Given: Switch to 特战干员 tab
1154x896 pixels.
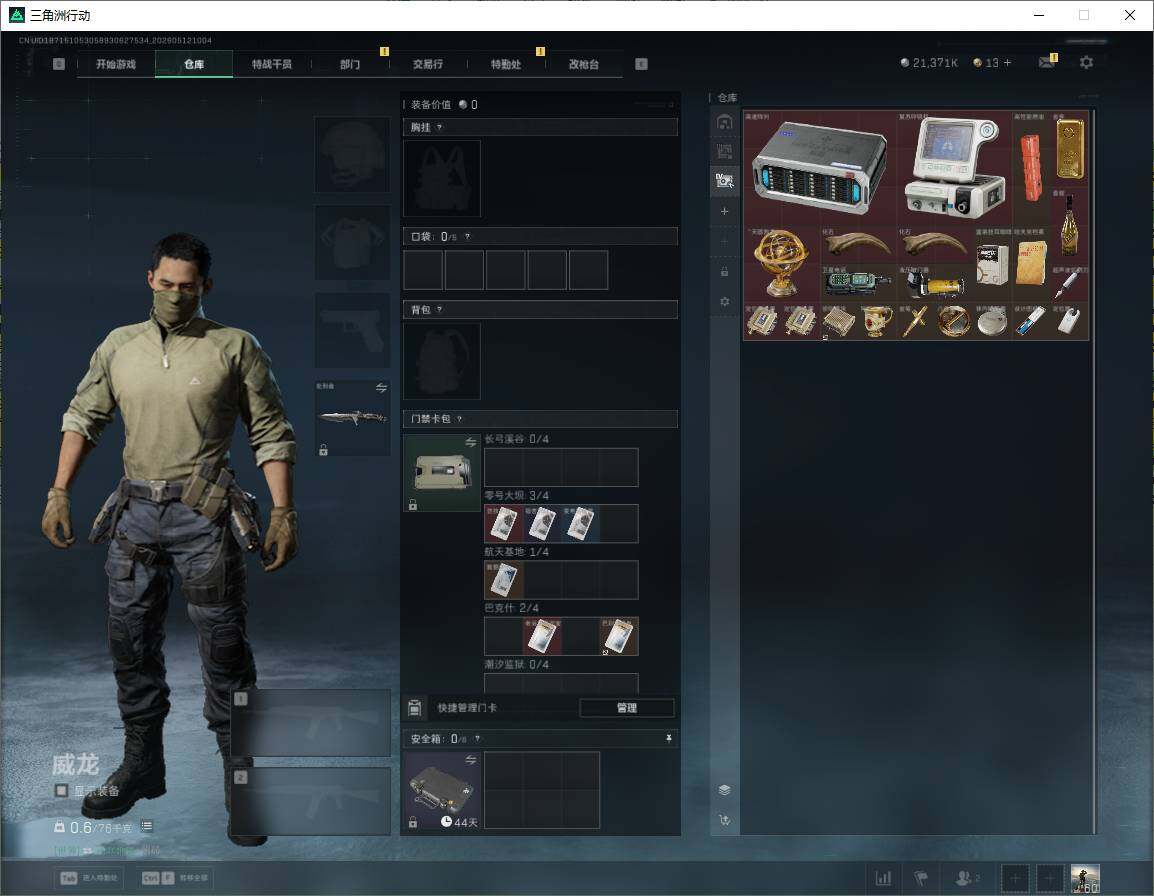Looking at the screenshot, I should click(x=272, y=64).
